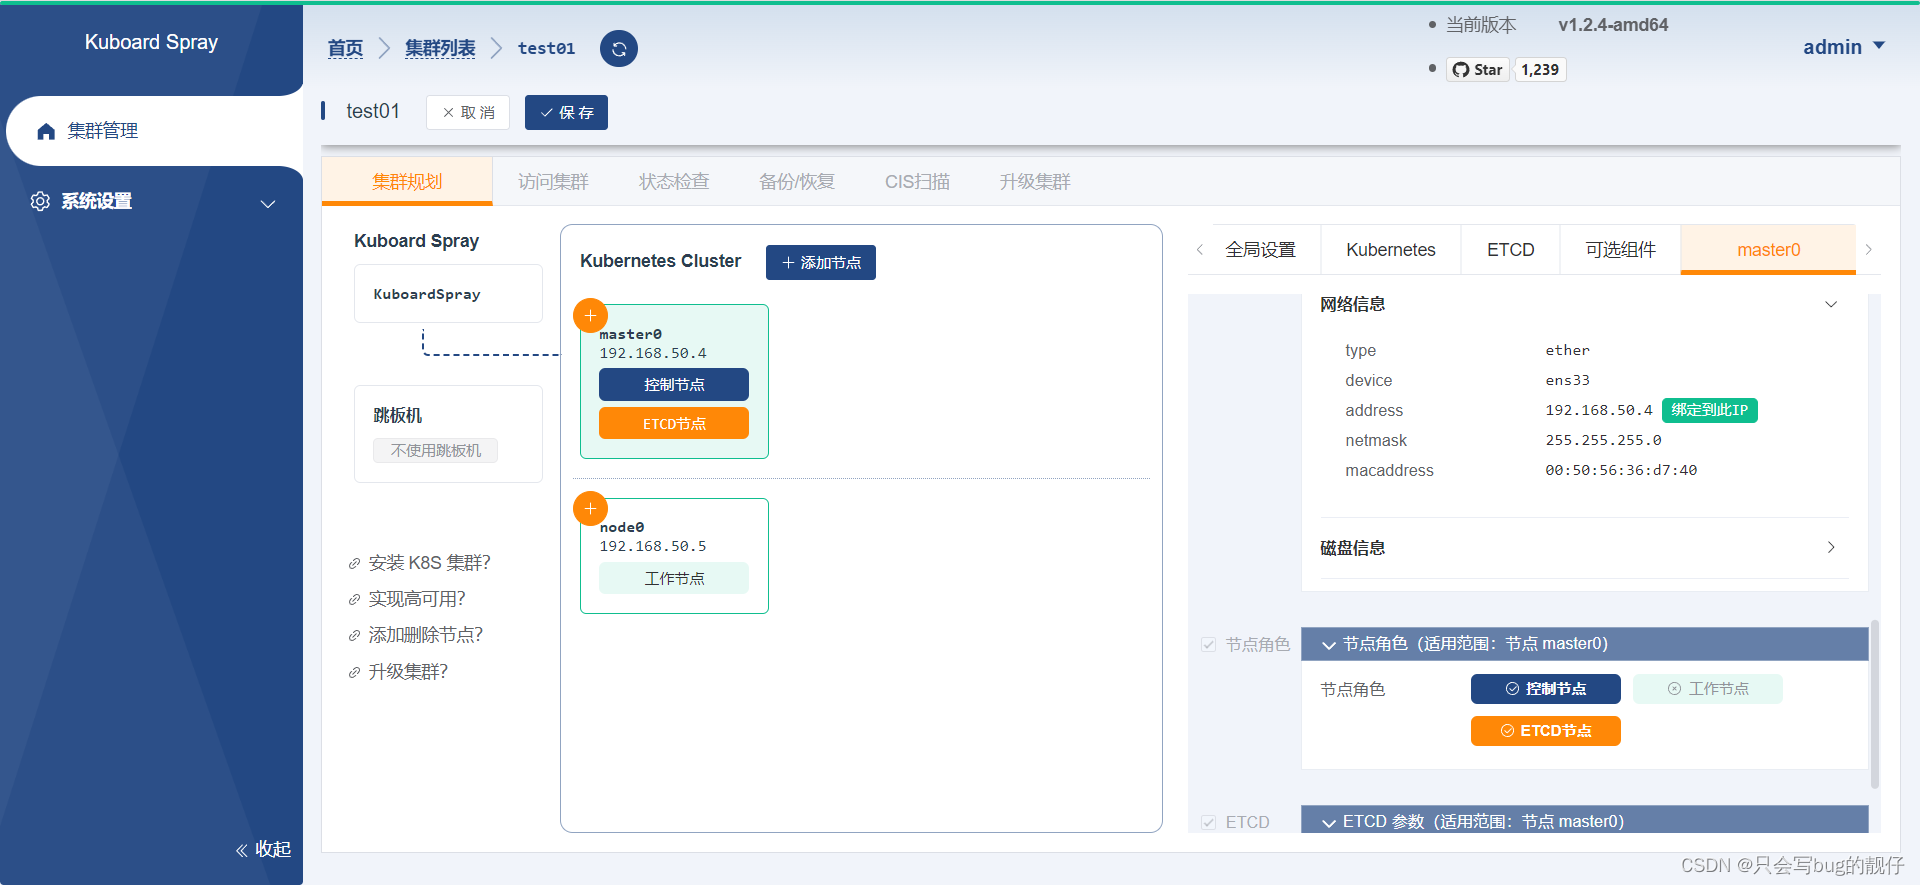Click the link icon beside 添加删除节点?
This screenshot has width=1920, height=885.
354,636
